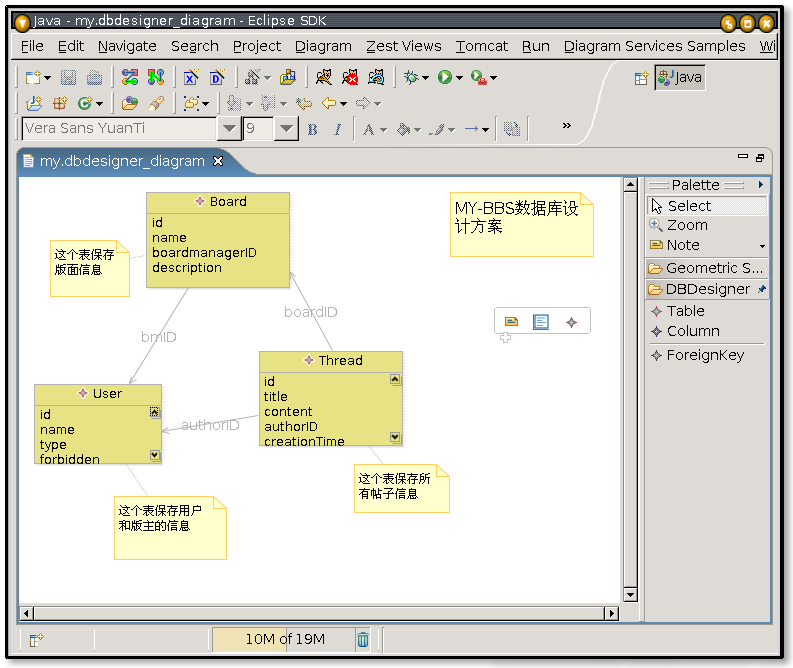Open the Diagram menu

click(323, 46)
